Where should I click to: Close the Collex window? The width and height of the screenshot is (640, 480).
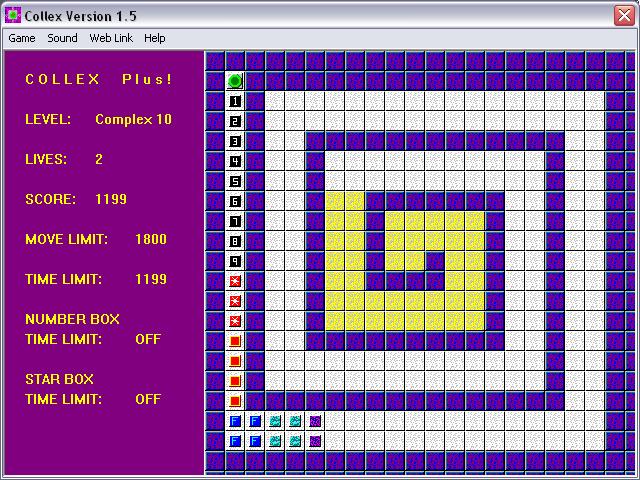click(x=624, y=16)
